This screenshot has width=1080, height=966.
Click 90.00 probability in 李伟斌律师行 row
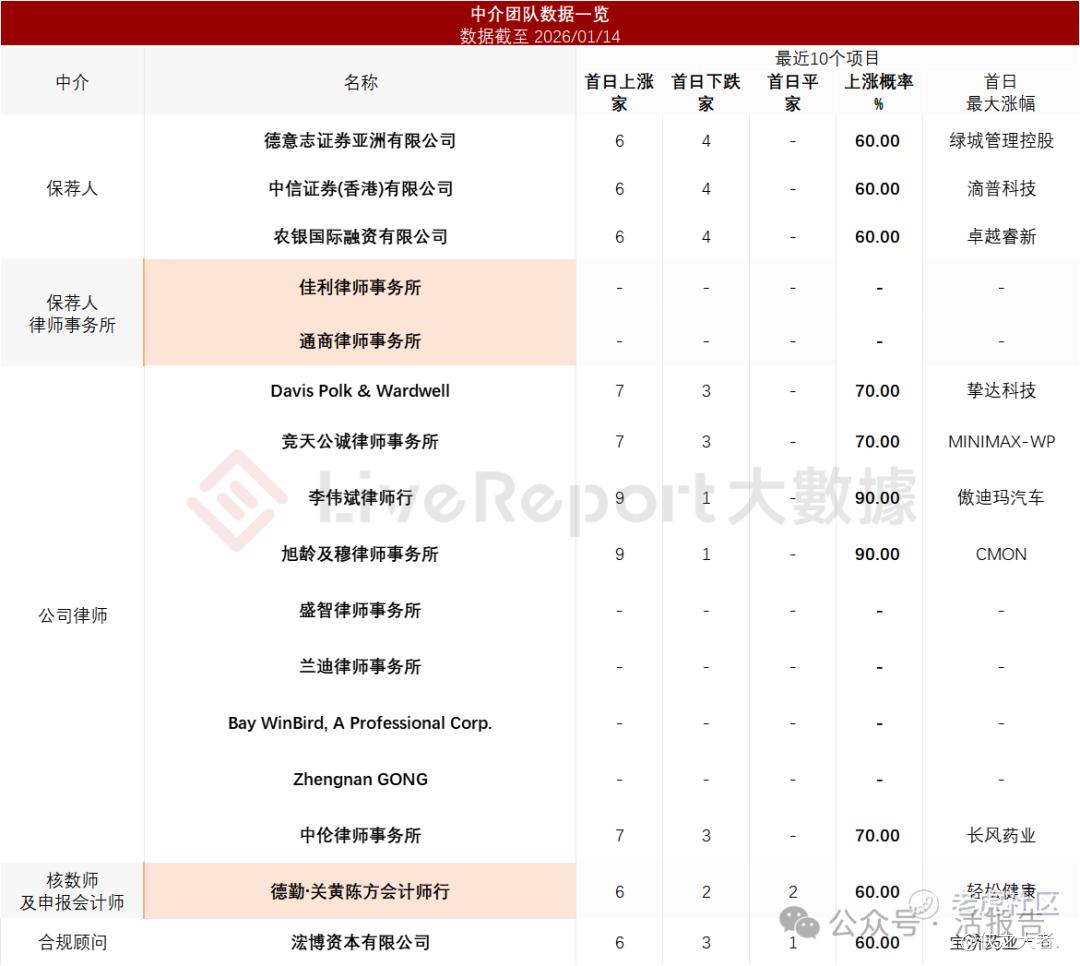coord(877,497)
